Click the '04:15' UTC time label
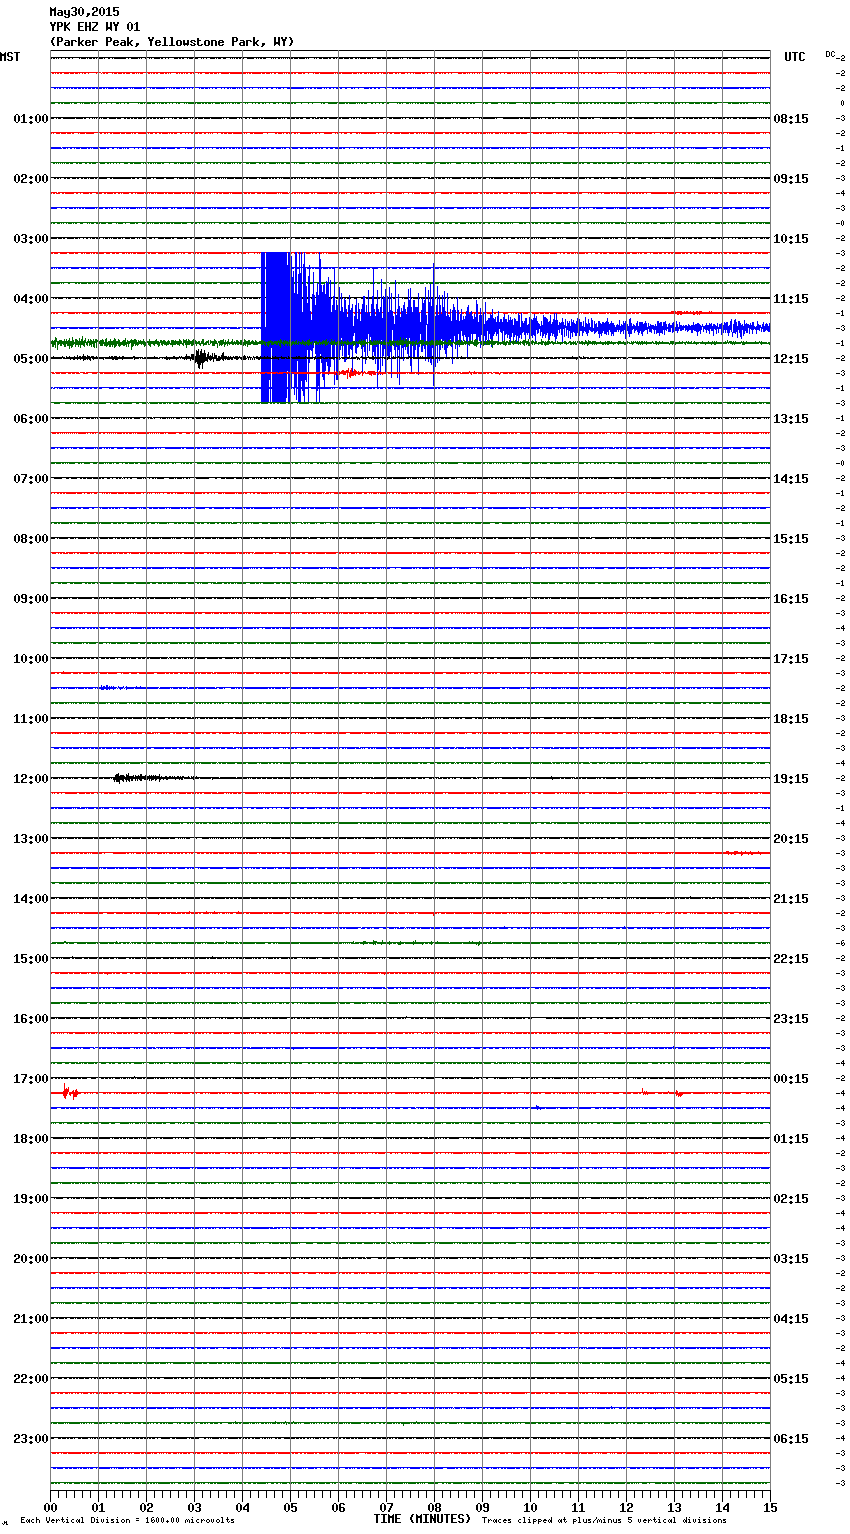Image resolution: width=850 pixels, height=1534 pixels. [x=791, y=1318]
